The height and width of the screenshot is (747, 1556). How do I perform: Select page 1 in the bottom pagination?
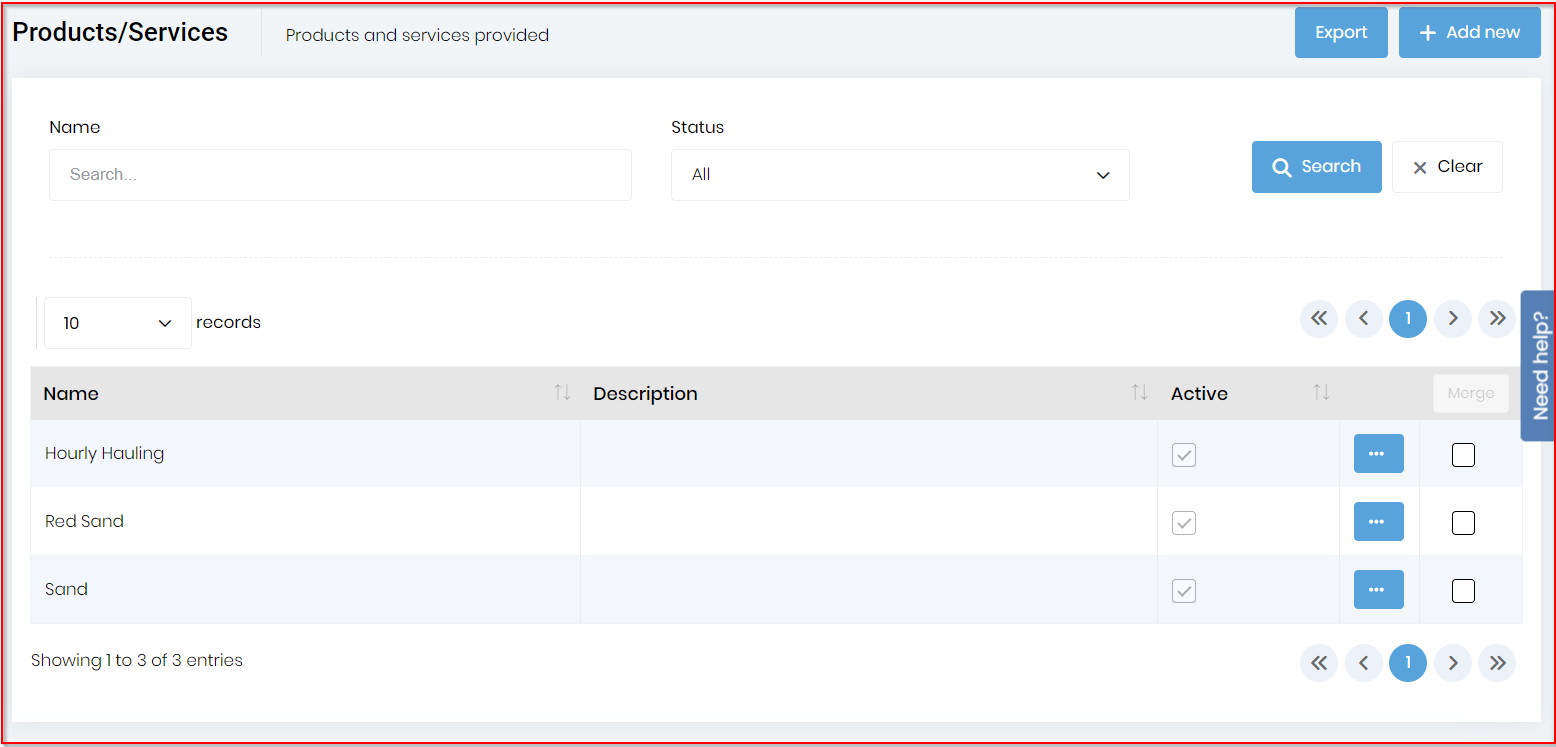1407,663
